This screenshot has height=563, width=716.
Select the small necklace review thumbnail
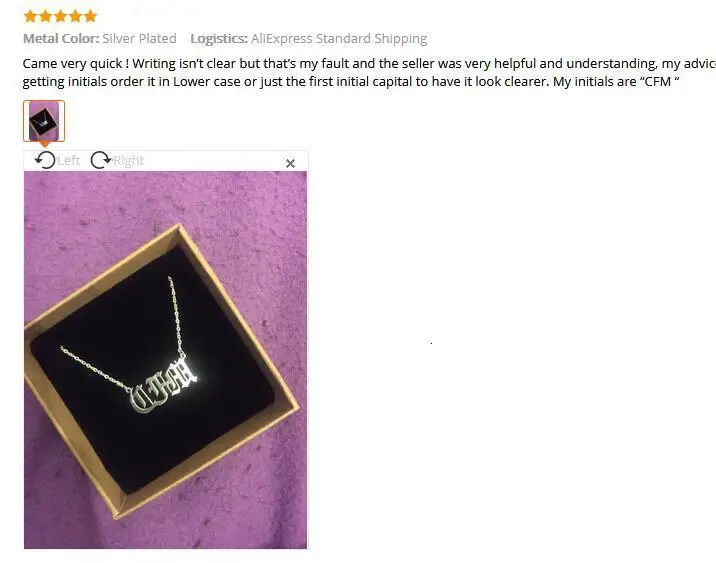coord(44,121)
